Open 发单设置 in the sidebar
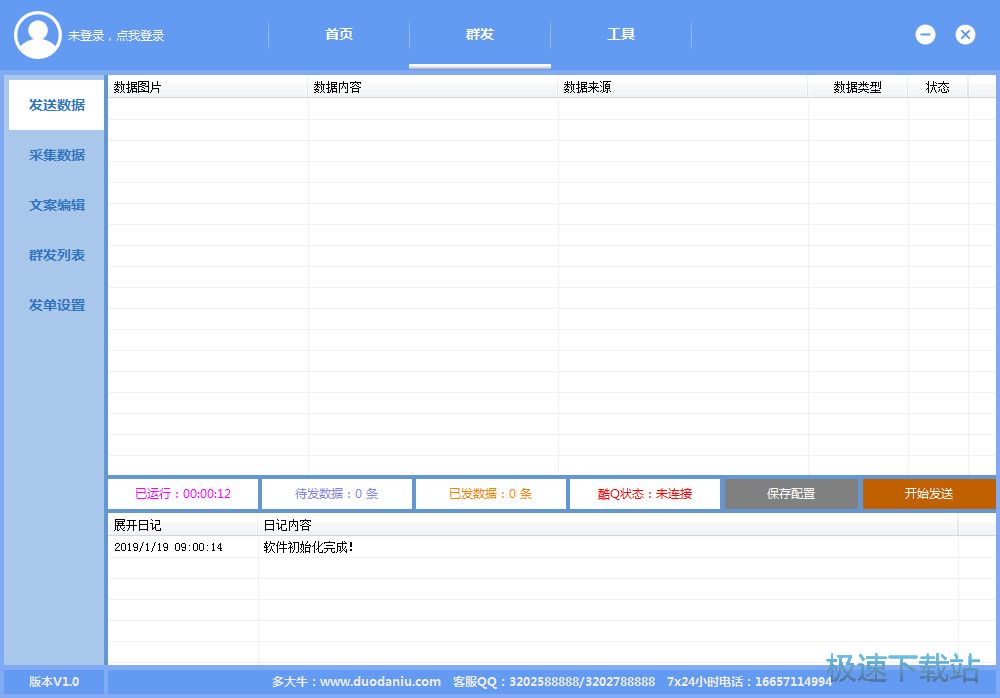The width and height of the screenshot is (1000, 698). tap(56, 305)
